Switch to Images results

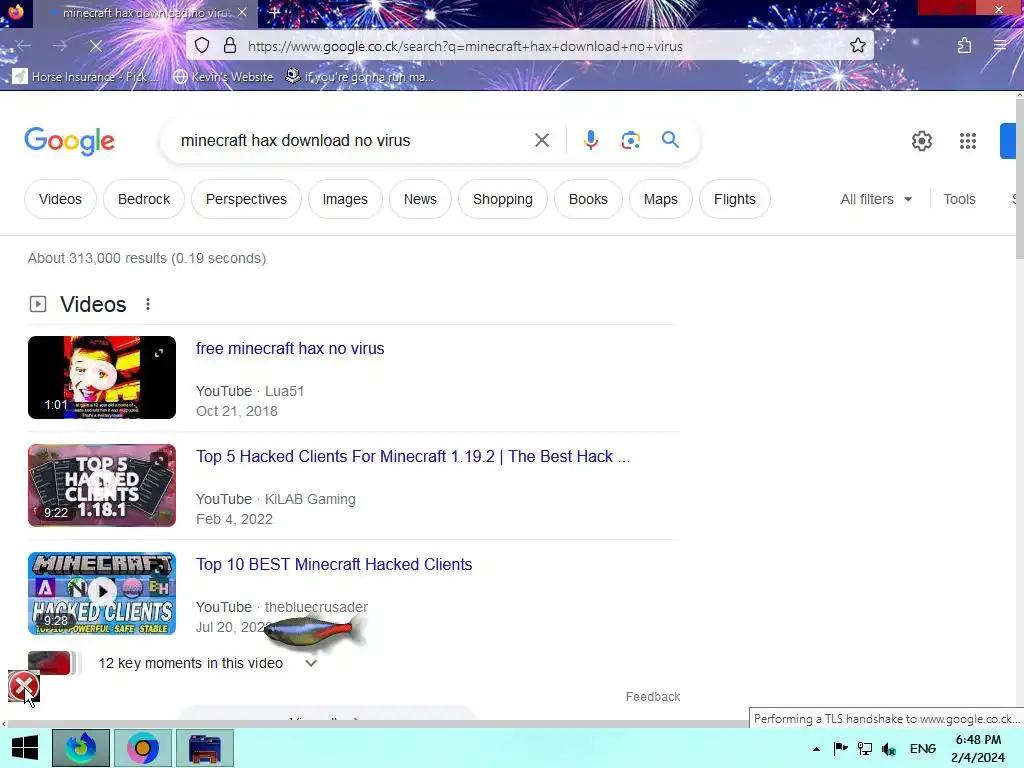pyautogui.click(x=345, y=199)
